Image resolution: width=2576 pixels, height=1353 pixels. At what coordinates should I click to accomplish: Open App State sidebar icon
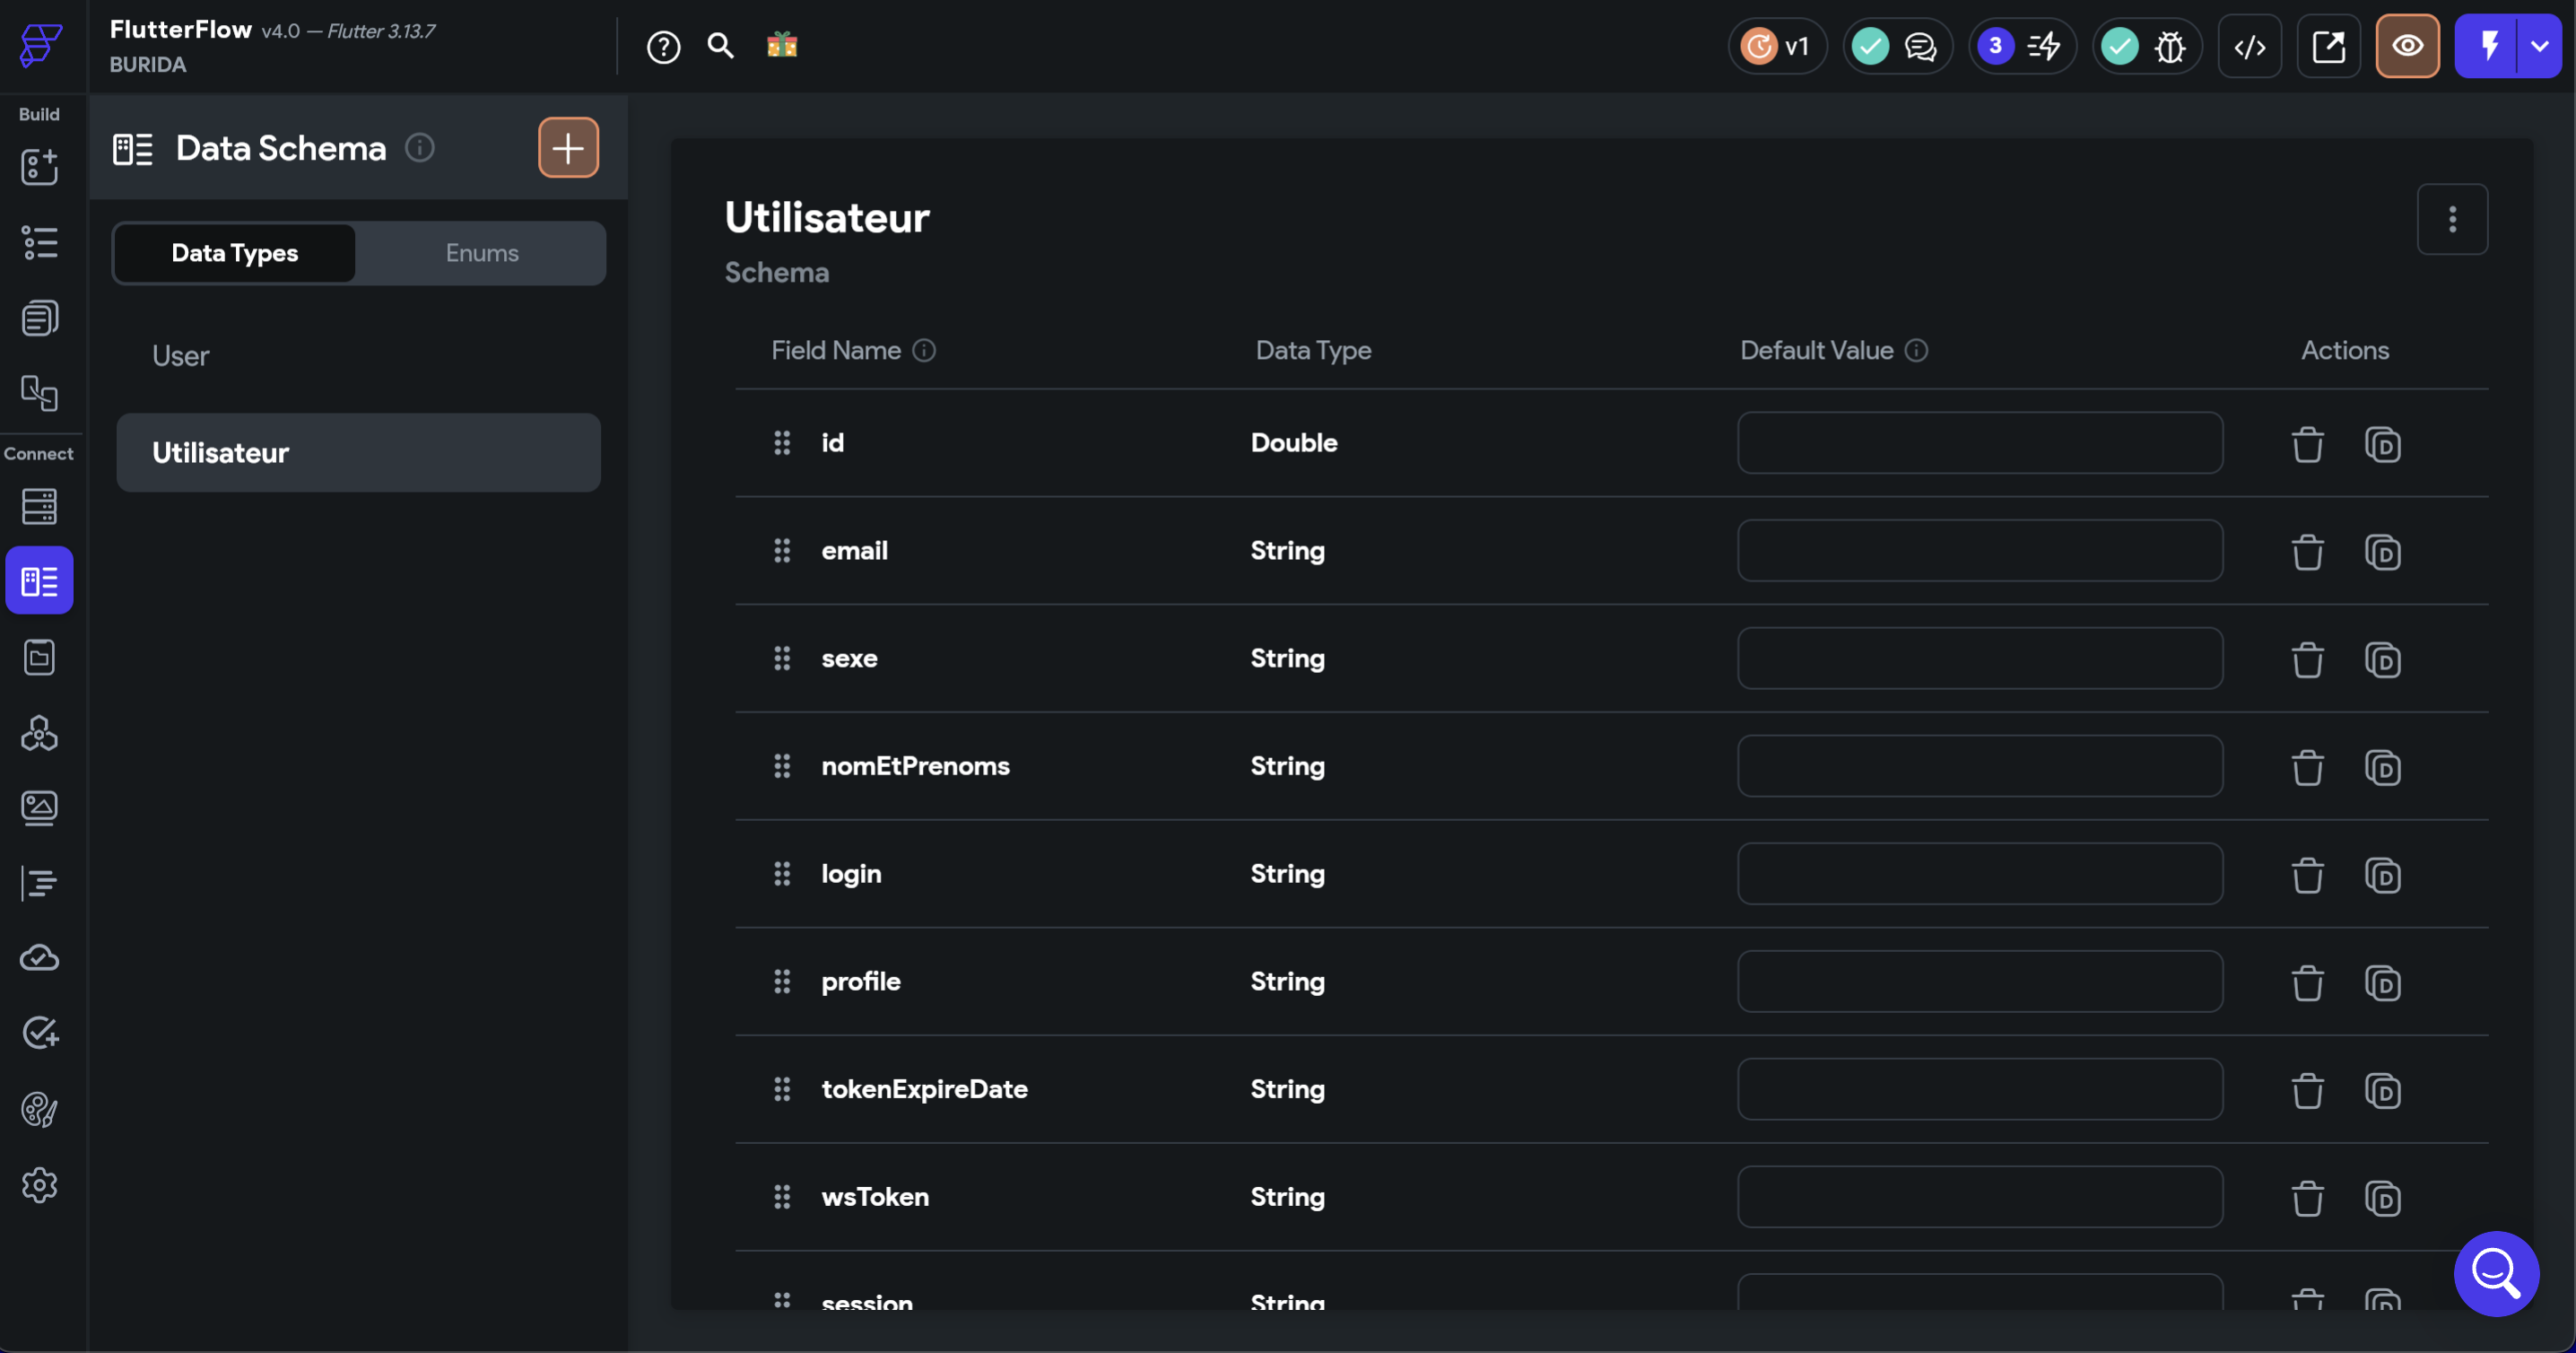[x=39, y=657]
